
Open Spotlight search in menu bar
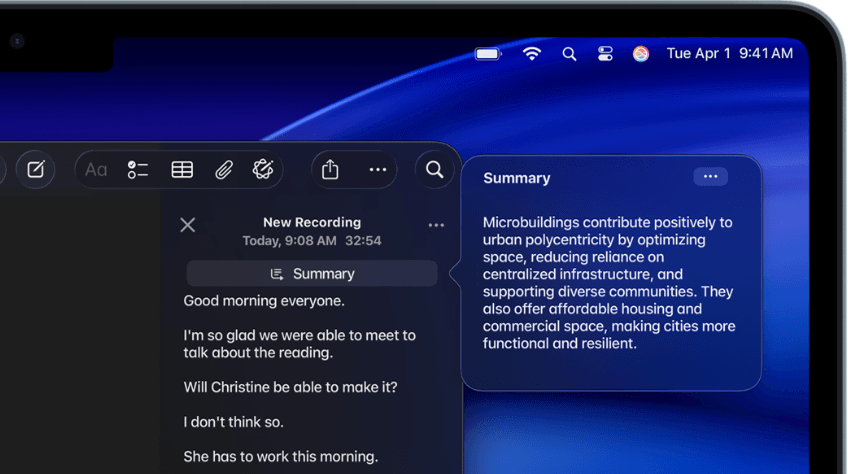point(569,54)
